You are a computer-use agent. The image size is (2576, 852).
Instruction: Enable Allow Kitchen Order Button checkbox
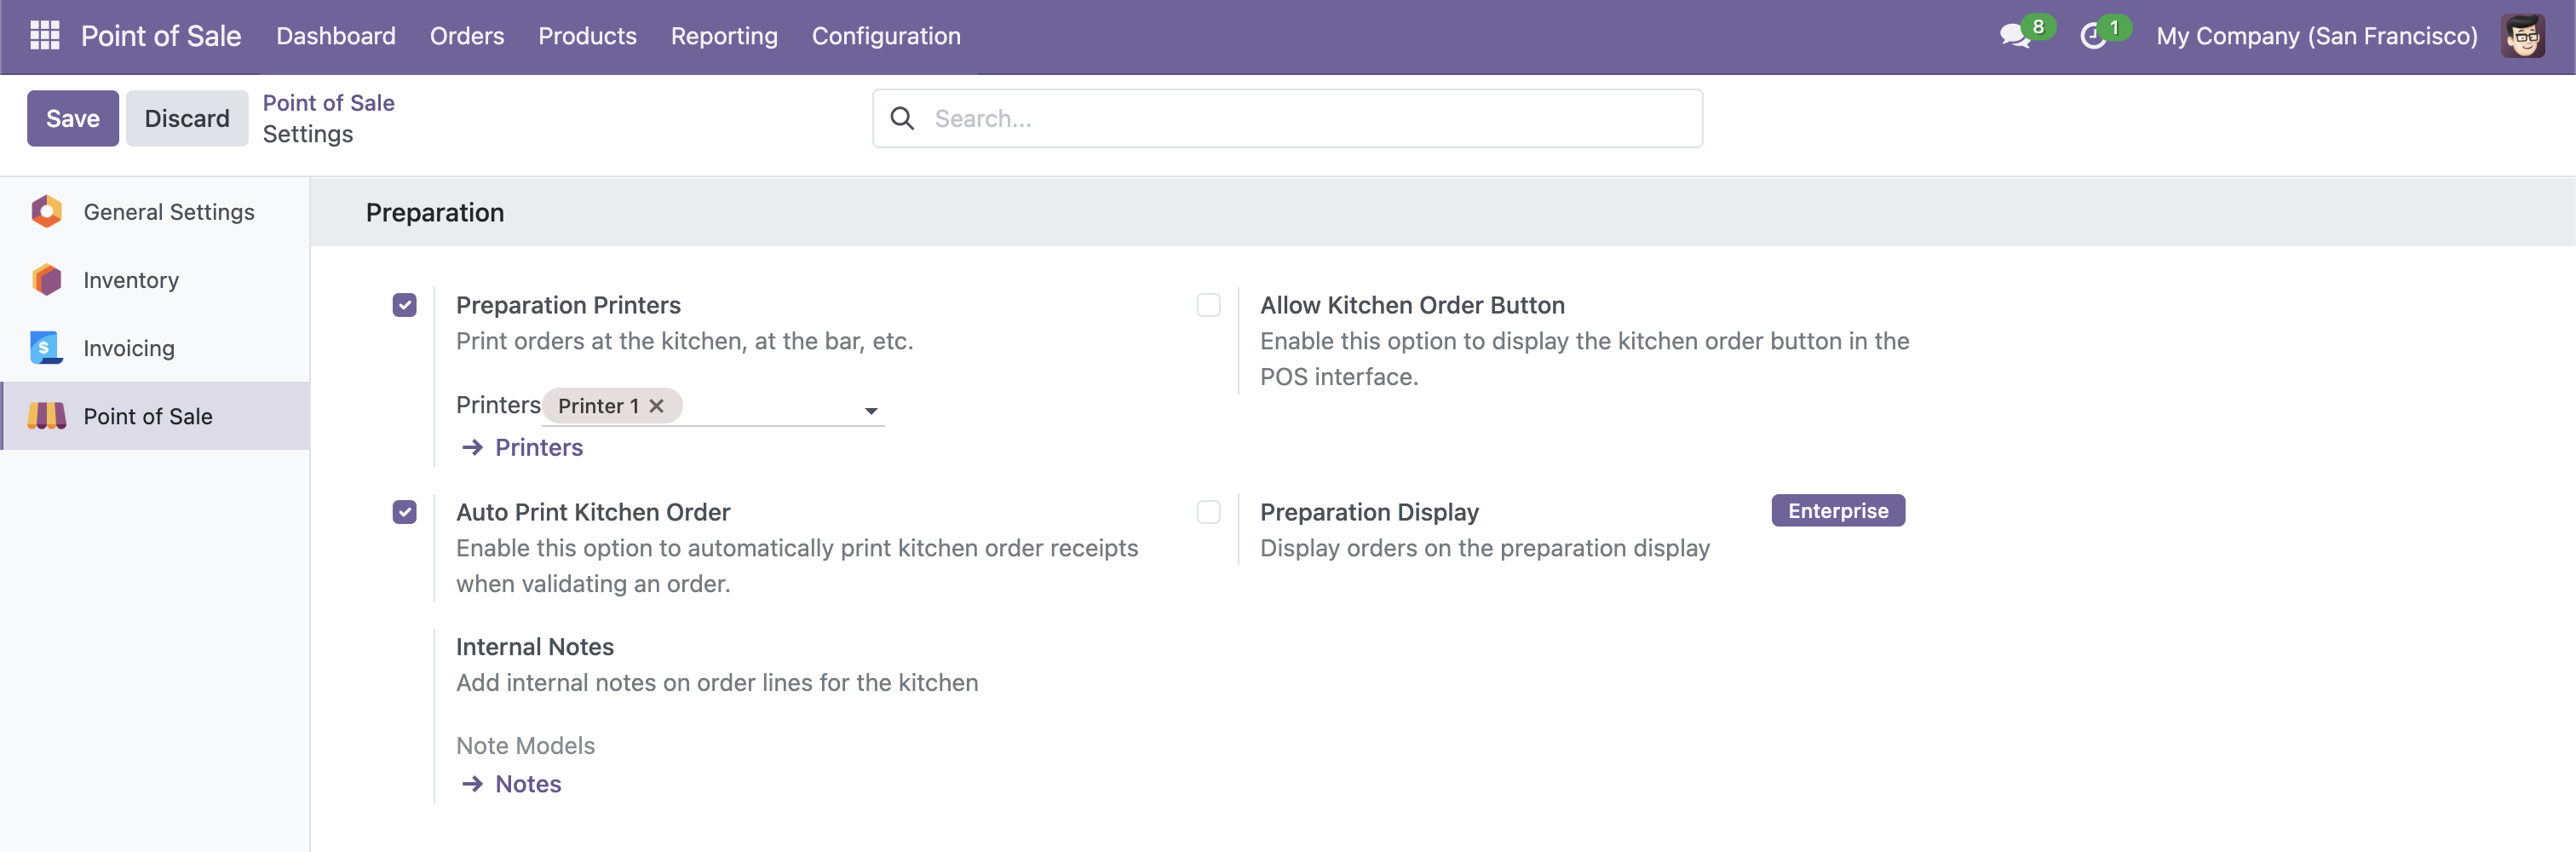tap(1208, 305)
